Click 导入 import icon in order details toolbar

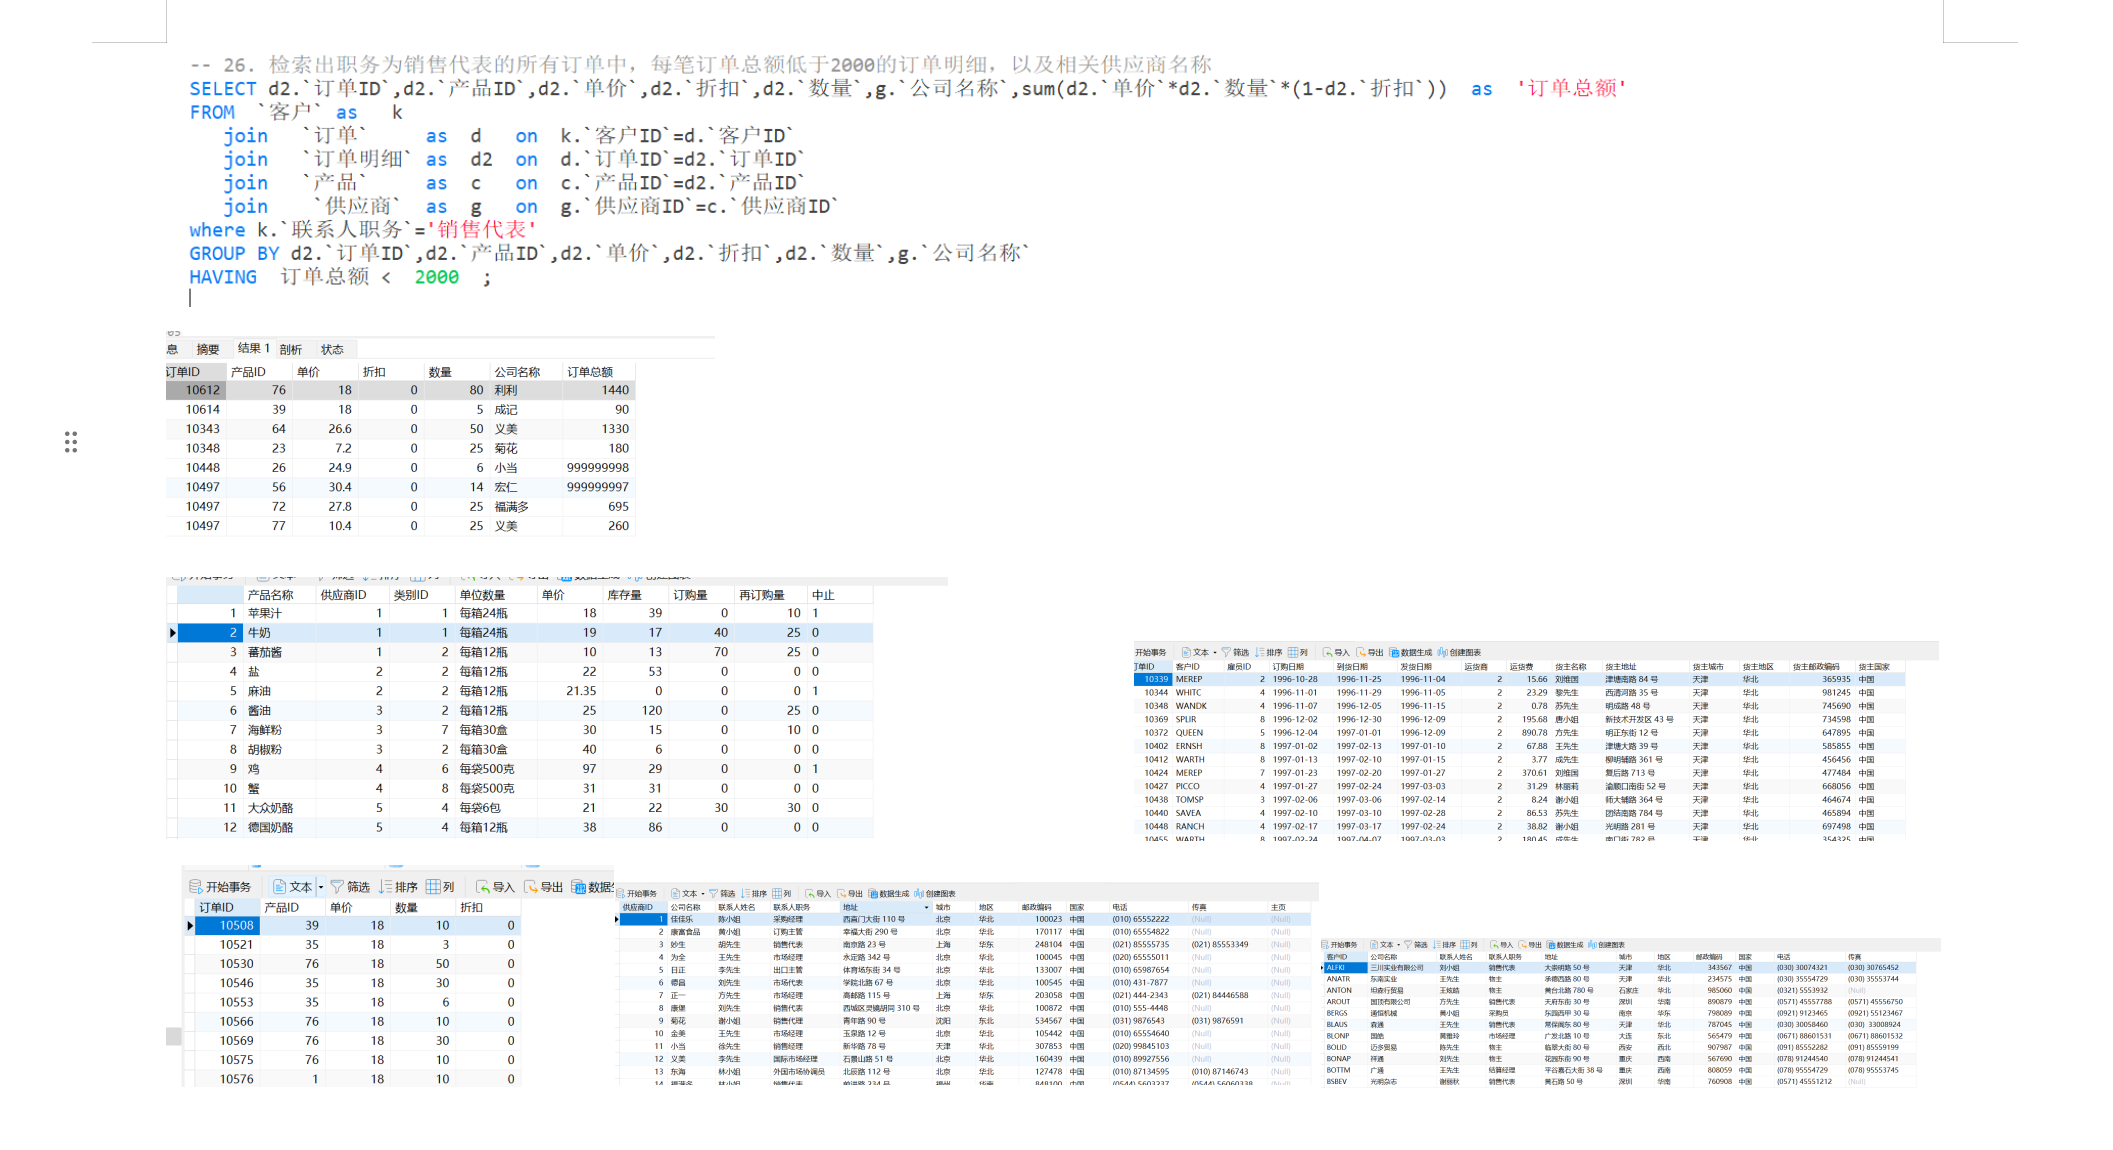click(495, 887)
